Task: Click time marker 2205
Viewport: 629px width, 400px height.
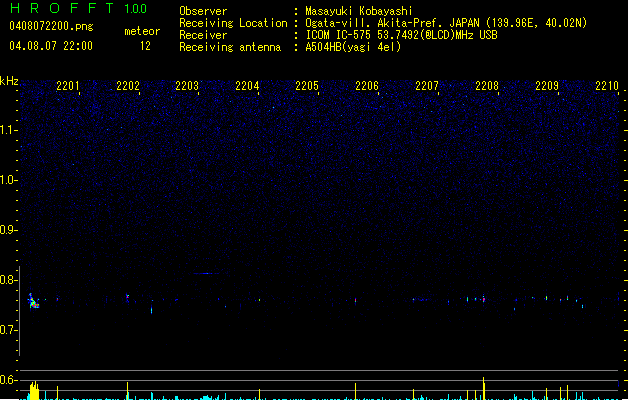Action: (307, 85)
